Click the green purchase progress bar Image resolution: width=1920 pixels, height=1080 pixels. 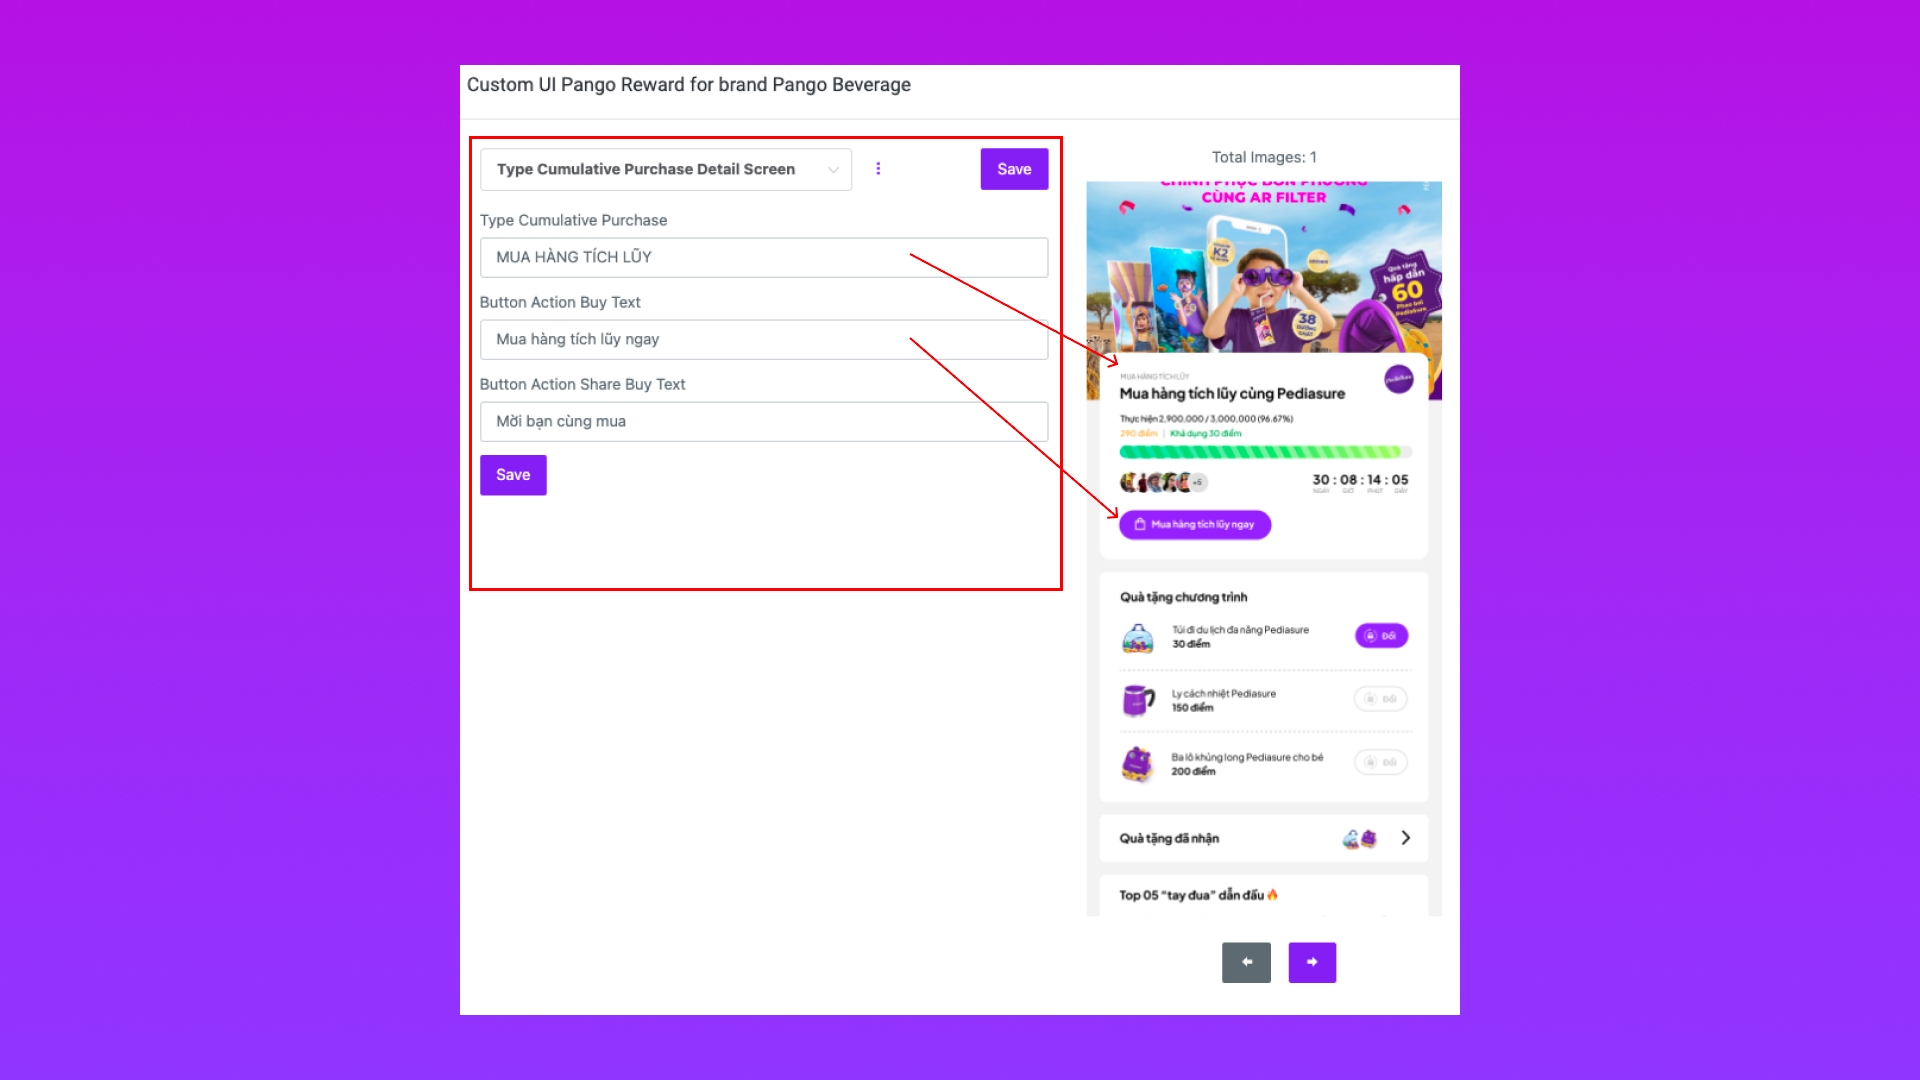[1265, 452]
